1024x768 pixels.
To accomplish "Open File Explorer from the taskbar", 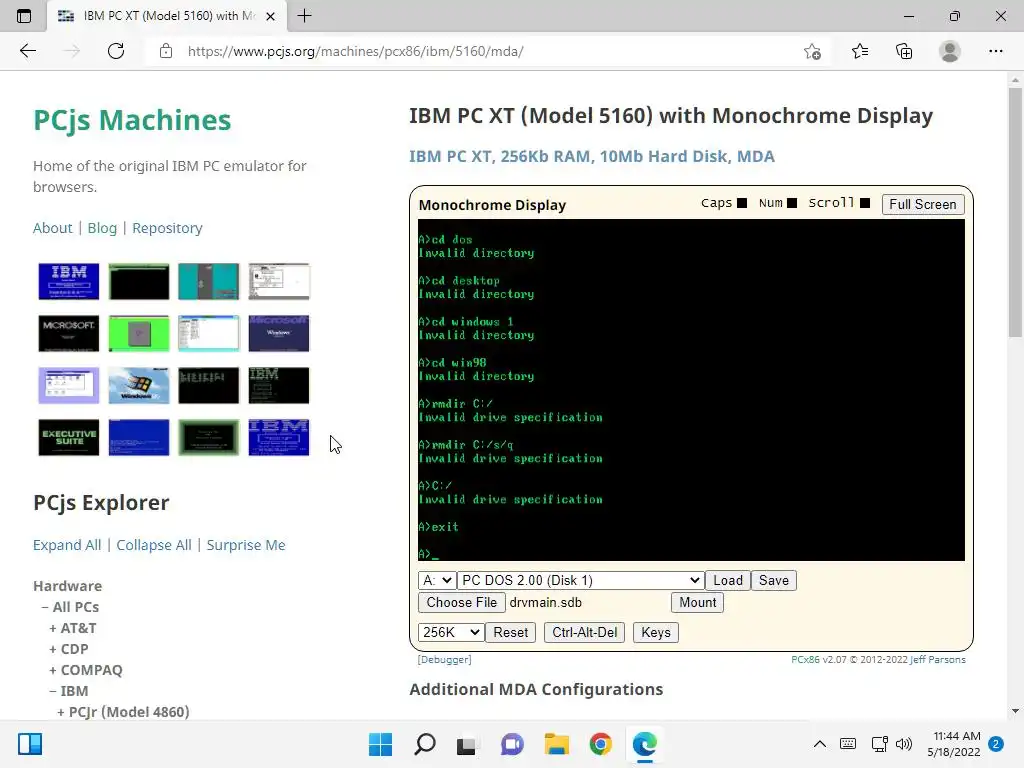I will [x=556, y=744].
